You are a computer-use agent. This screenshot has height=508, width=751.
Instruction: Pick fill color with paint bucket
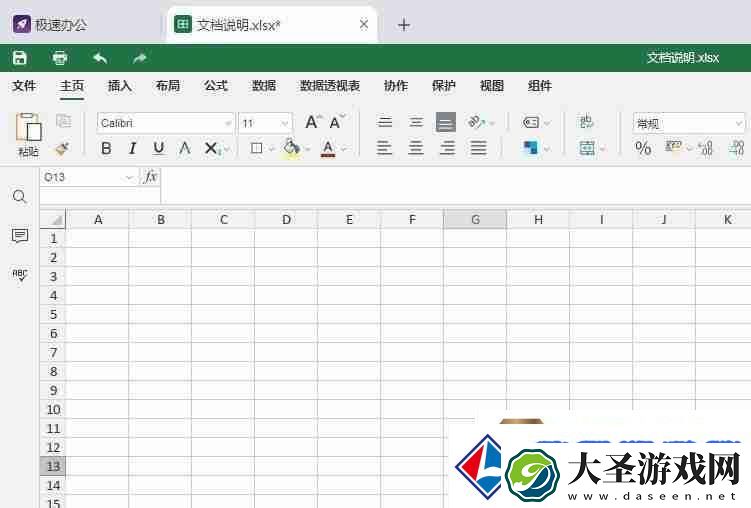291,148
